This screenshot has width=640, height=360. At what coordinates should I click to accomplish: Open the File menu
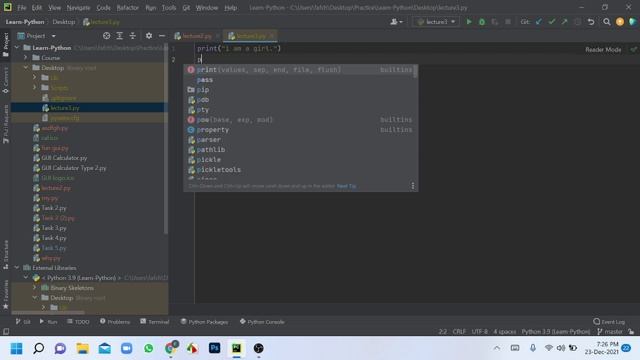click(x=21, y=8)
